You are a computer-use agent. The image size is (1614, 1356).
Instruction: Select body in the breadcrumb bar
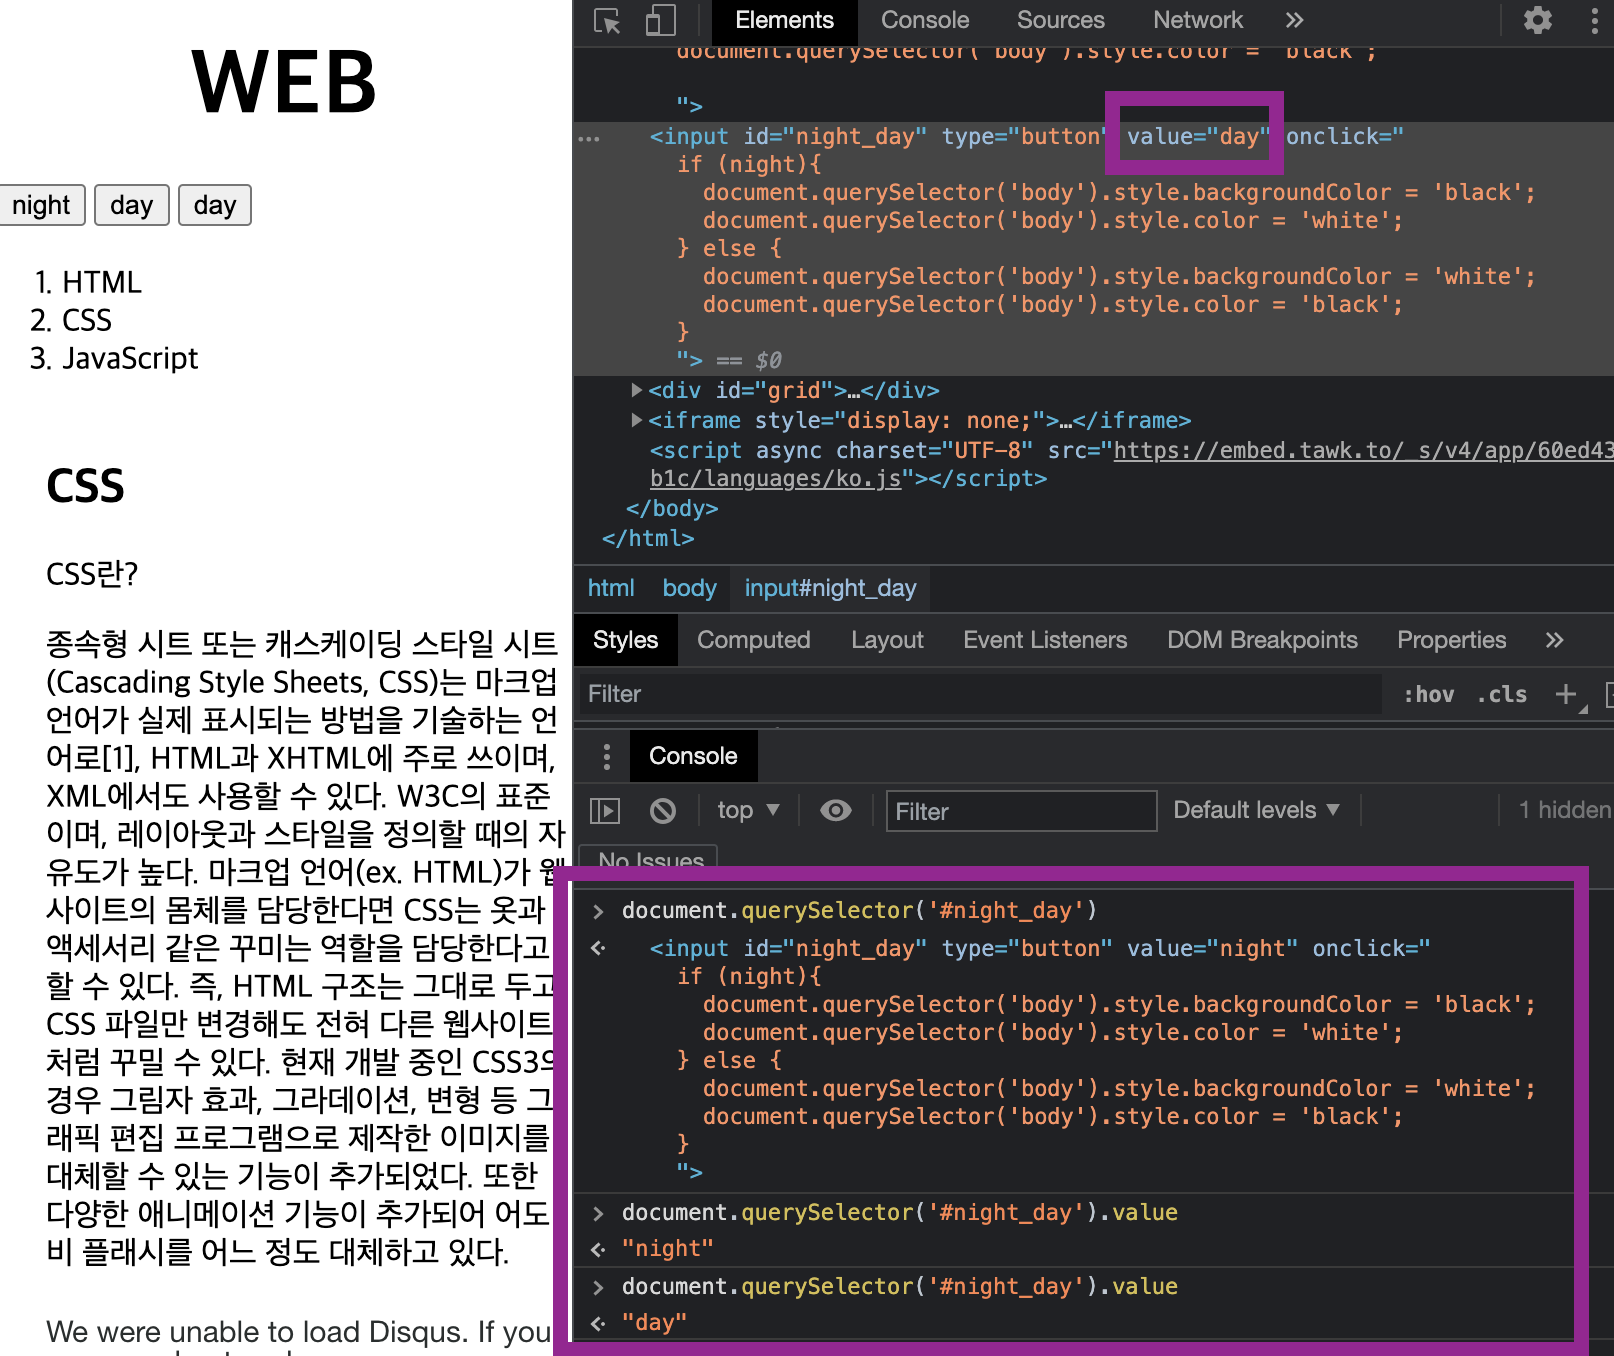[690, 588]
